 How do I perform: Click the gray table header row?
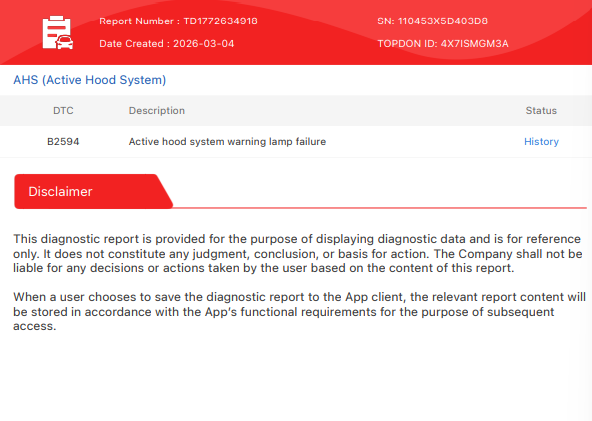[x=296, y=111]
